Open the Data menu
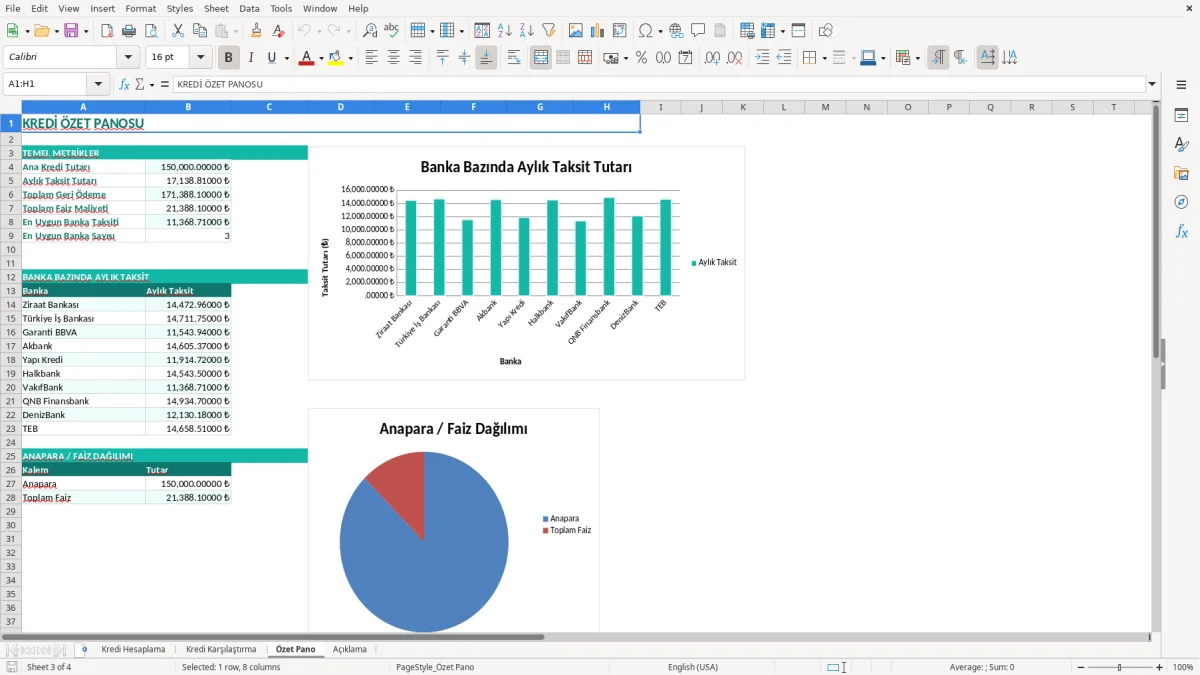This screenshot has width=1200, height=675. coord(249,8)
